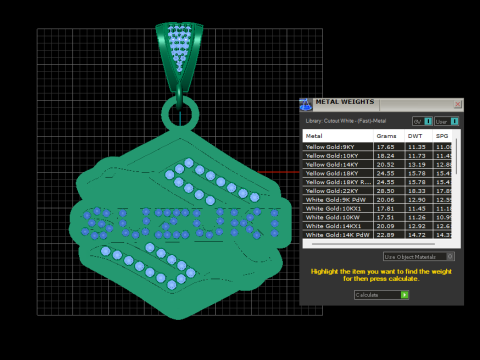This screenshot has width=480, height=360.
Task: Click the 12.92 DWT value
Action: 417,226
